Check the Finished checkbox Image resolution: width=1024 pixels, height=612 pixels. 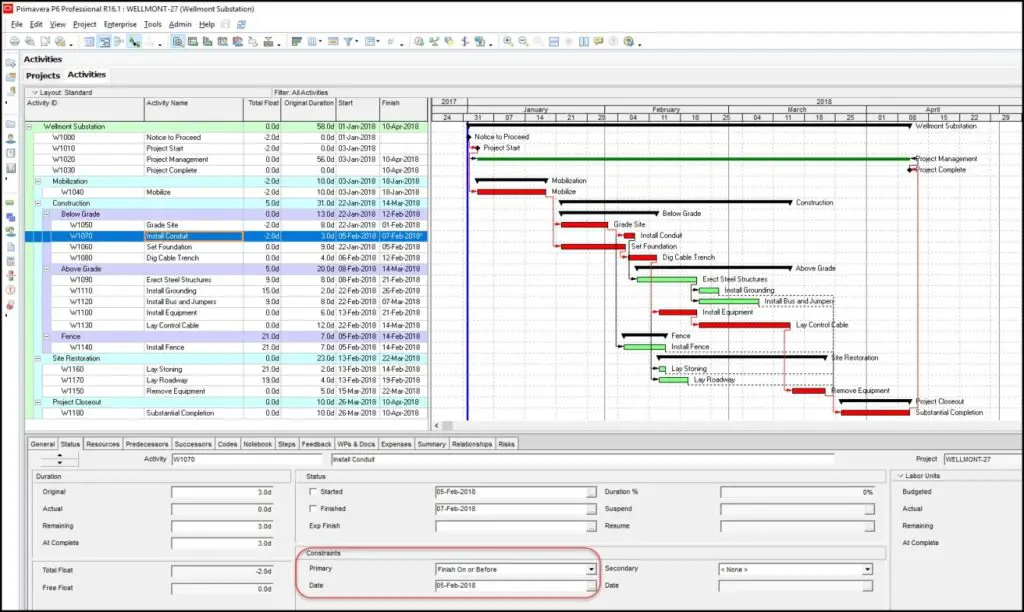click(313, 508)
